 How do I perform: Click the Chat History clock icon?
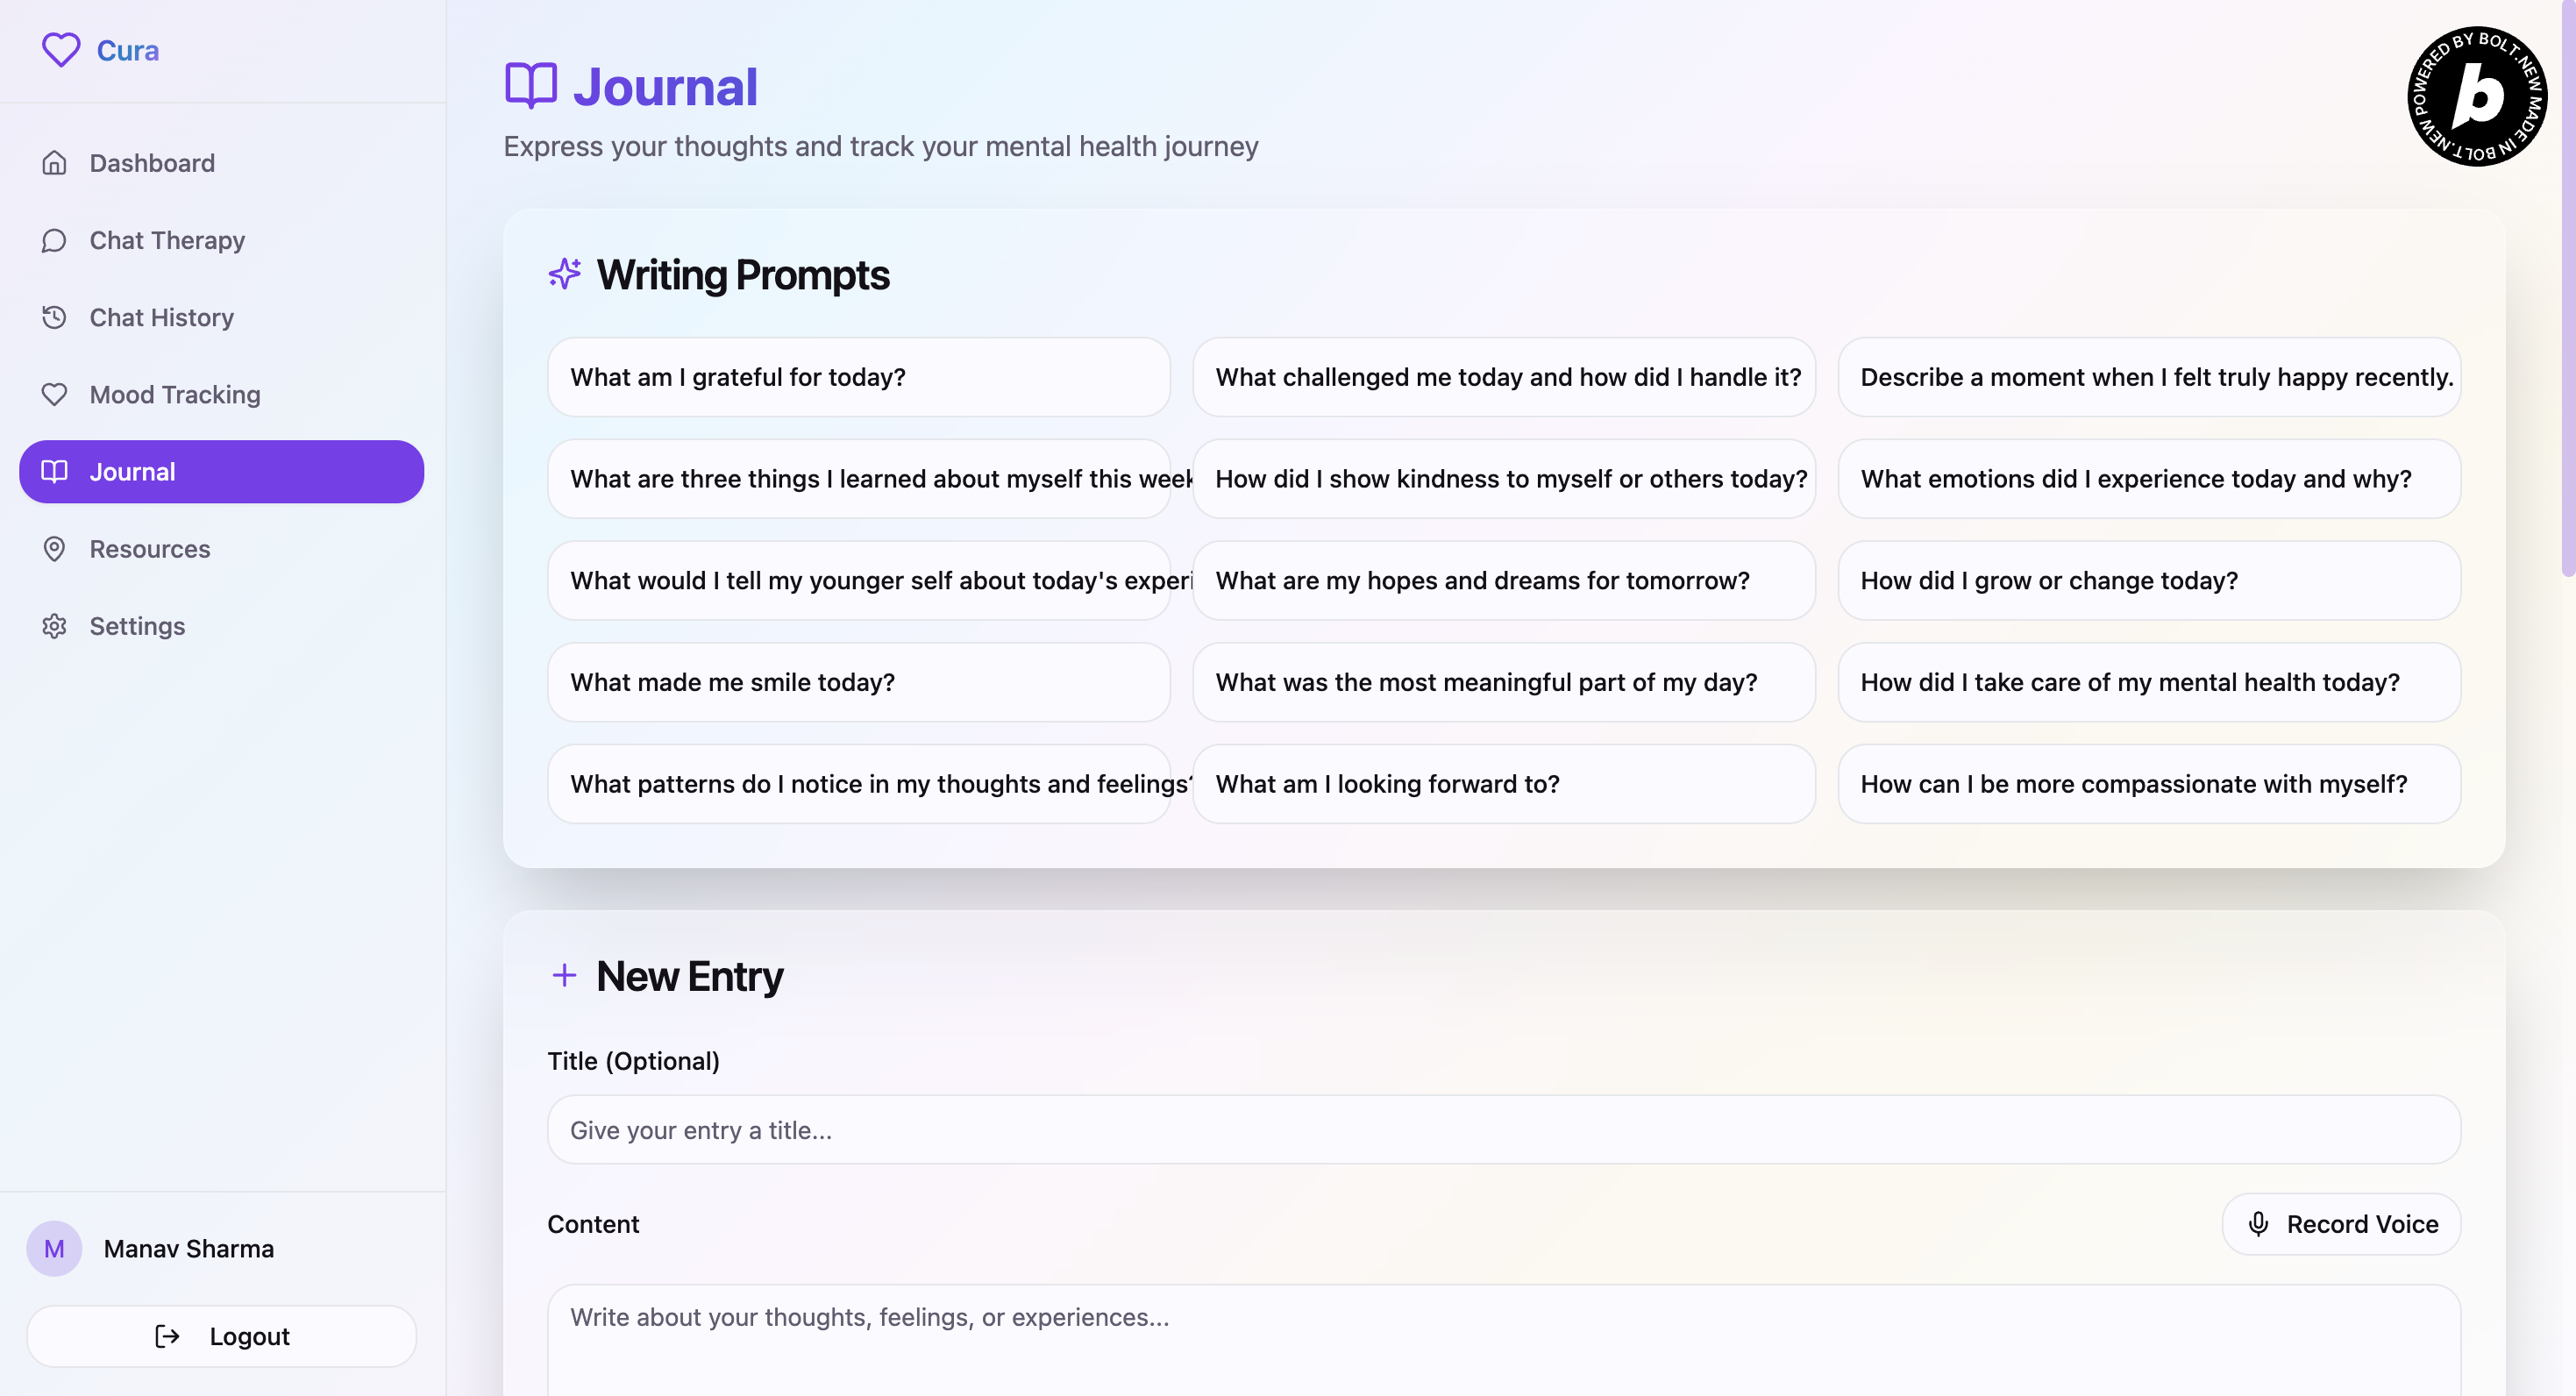(55, 317)
